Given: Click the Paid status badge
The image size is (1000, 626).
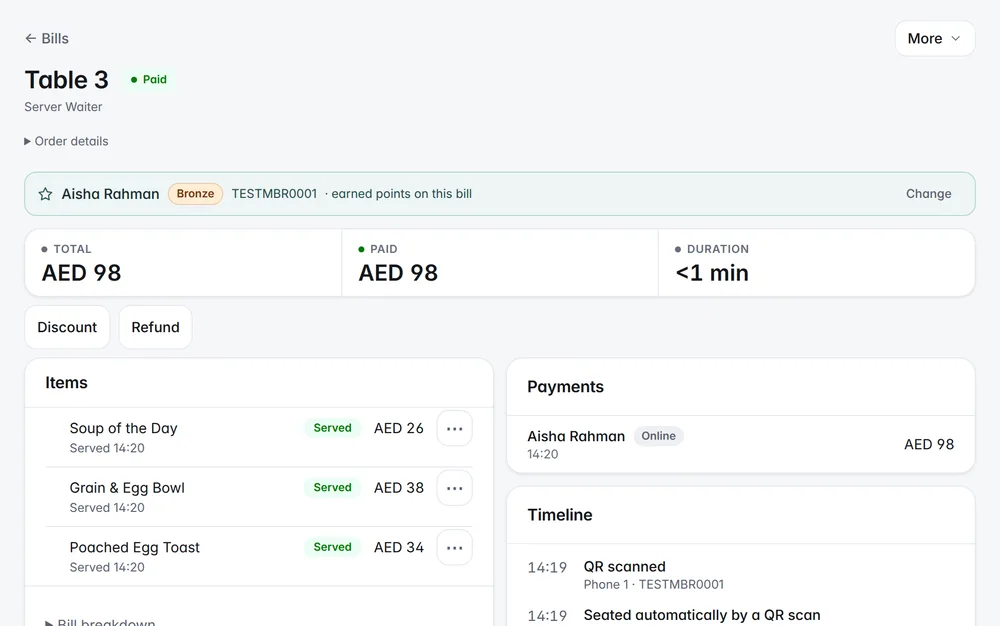Looking at the screenshot, I should [x=149, y=79].
